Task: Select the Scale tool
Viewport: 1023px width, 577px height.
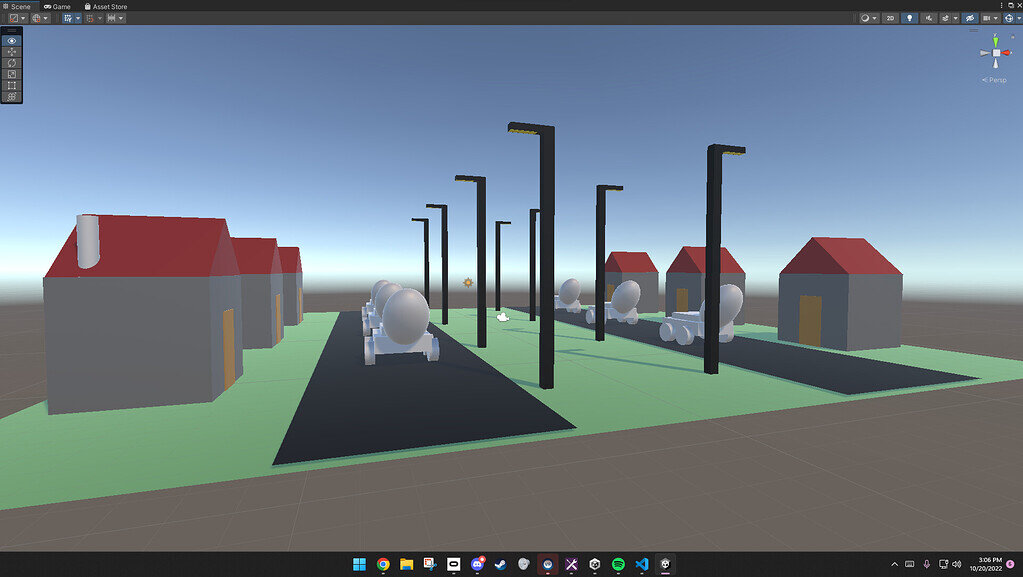Action: click(x=11, y=72)
